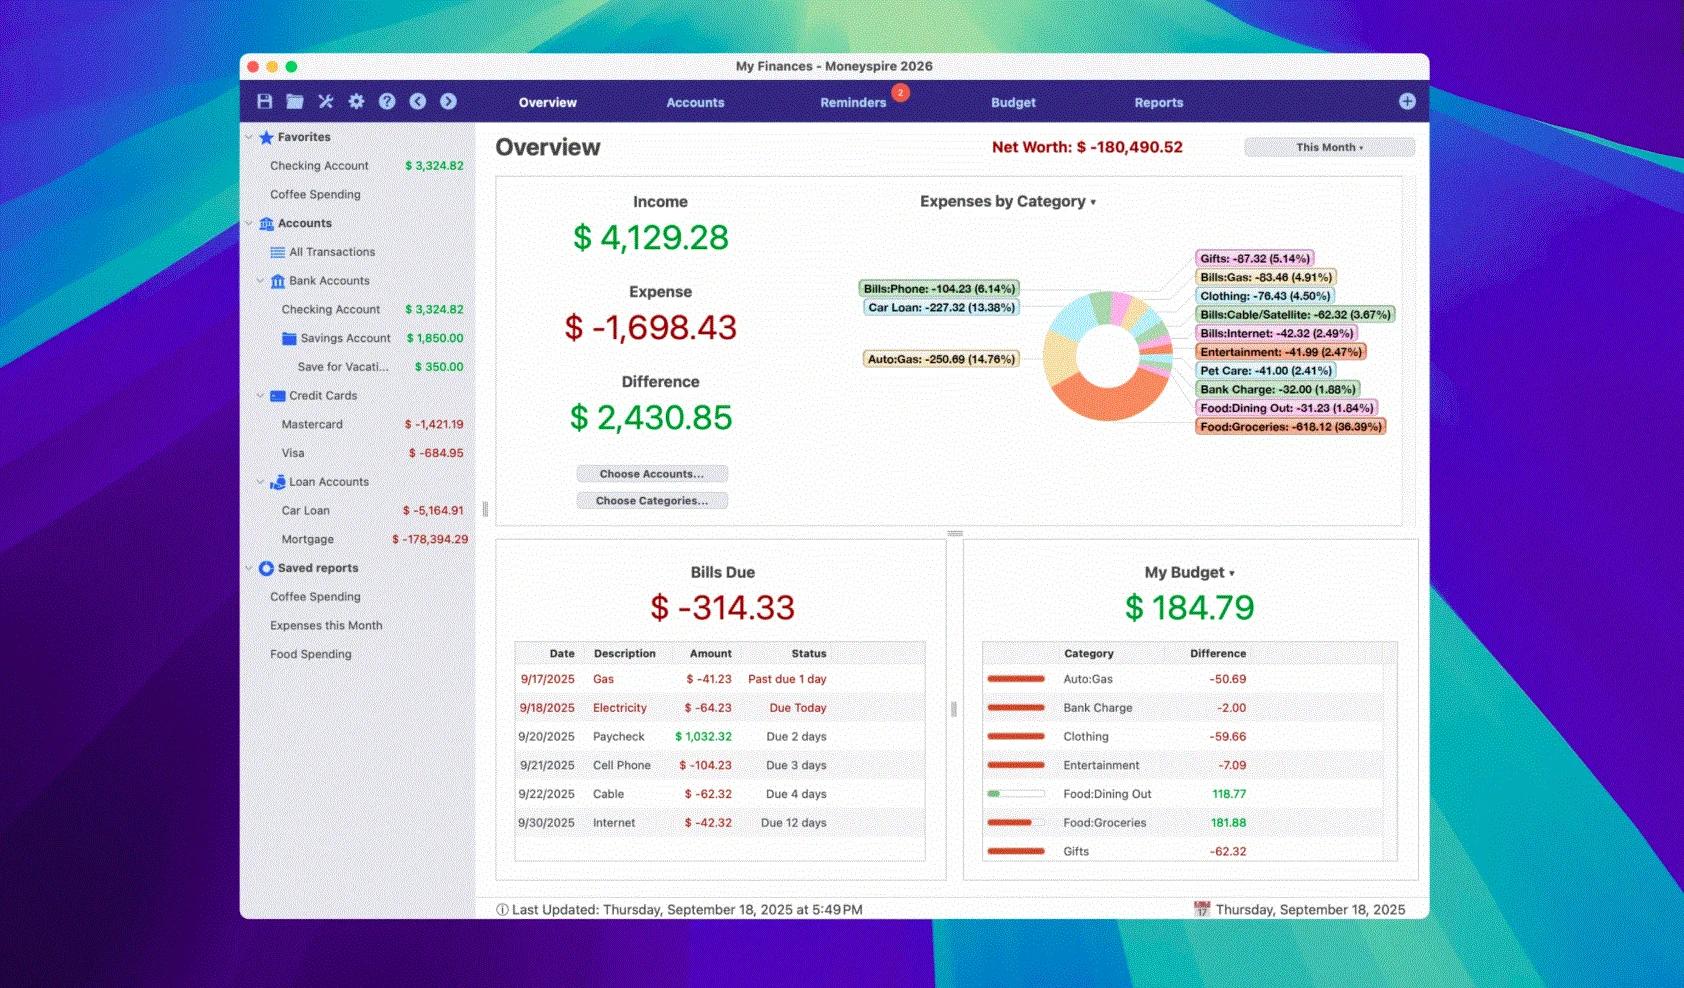Select the Paycheck row in Bills Due

[720, 737]
